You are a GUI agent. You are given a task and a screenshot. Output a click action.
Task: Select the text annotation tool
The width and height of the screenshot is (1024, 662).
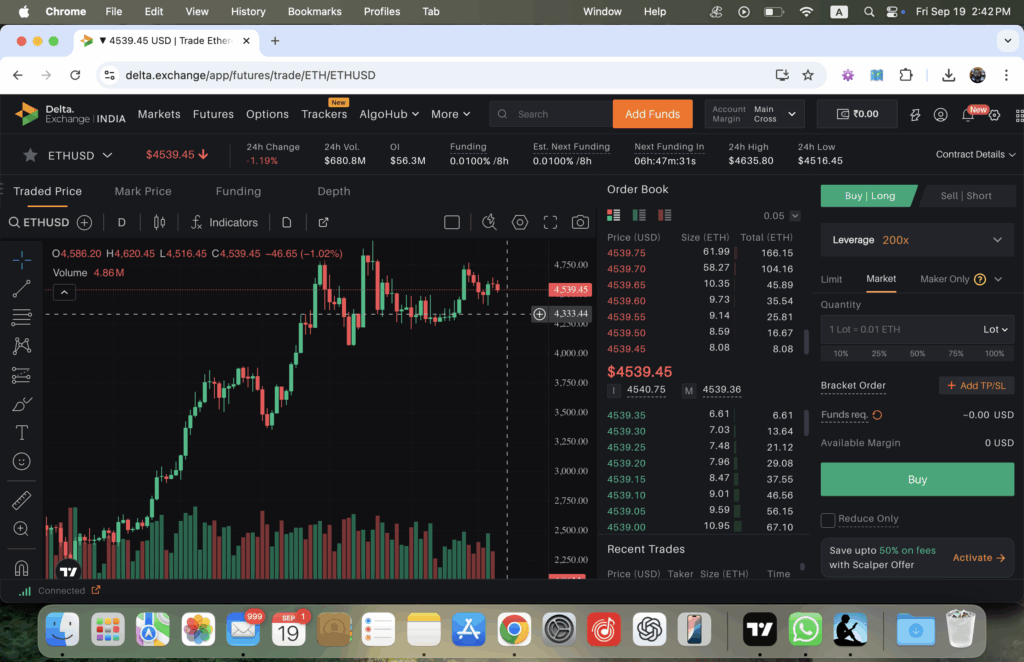[22, 433]
